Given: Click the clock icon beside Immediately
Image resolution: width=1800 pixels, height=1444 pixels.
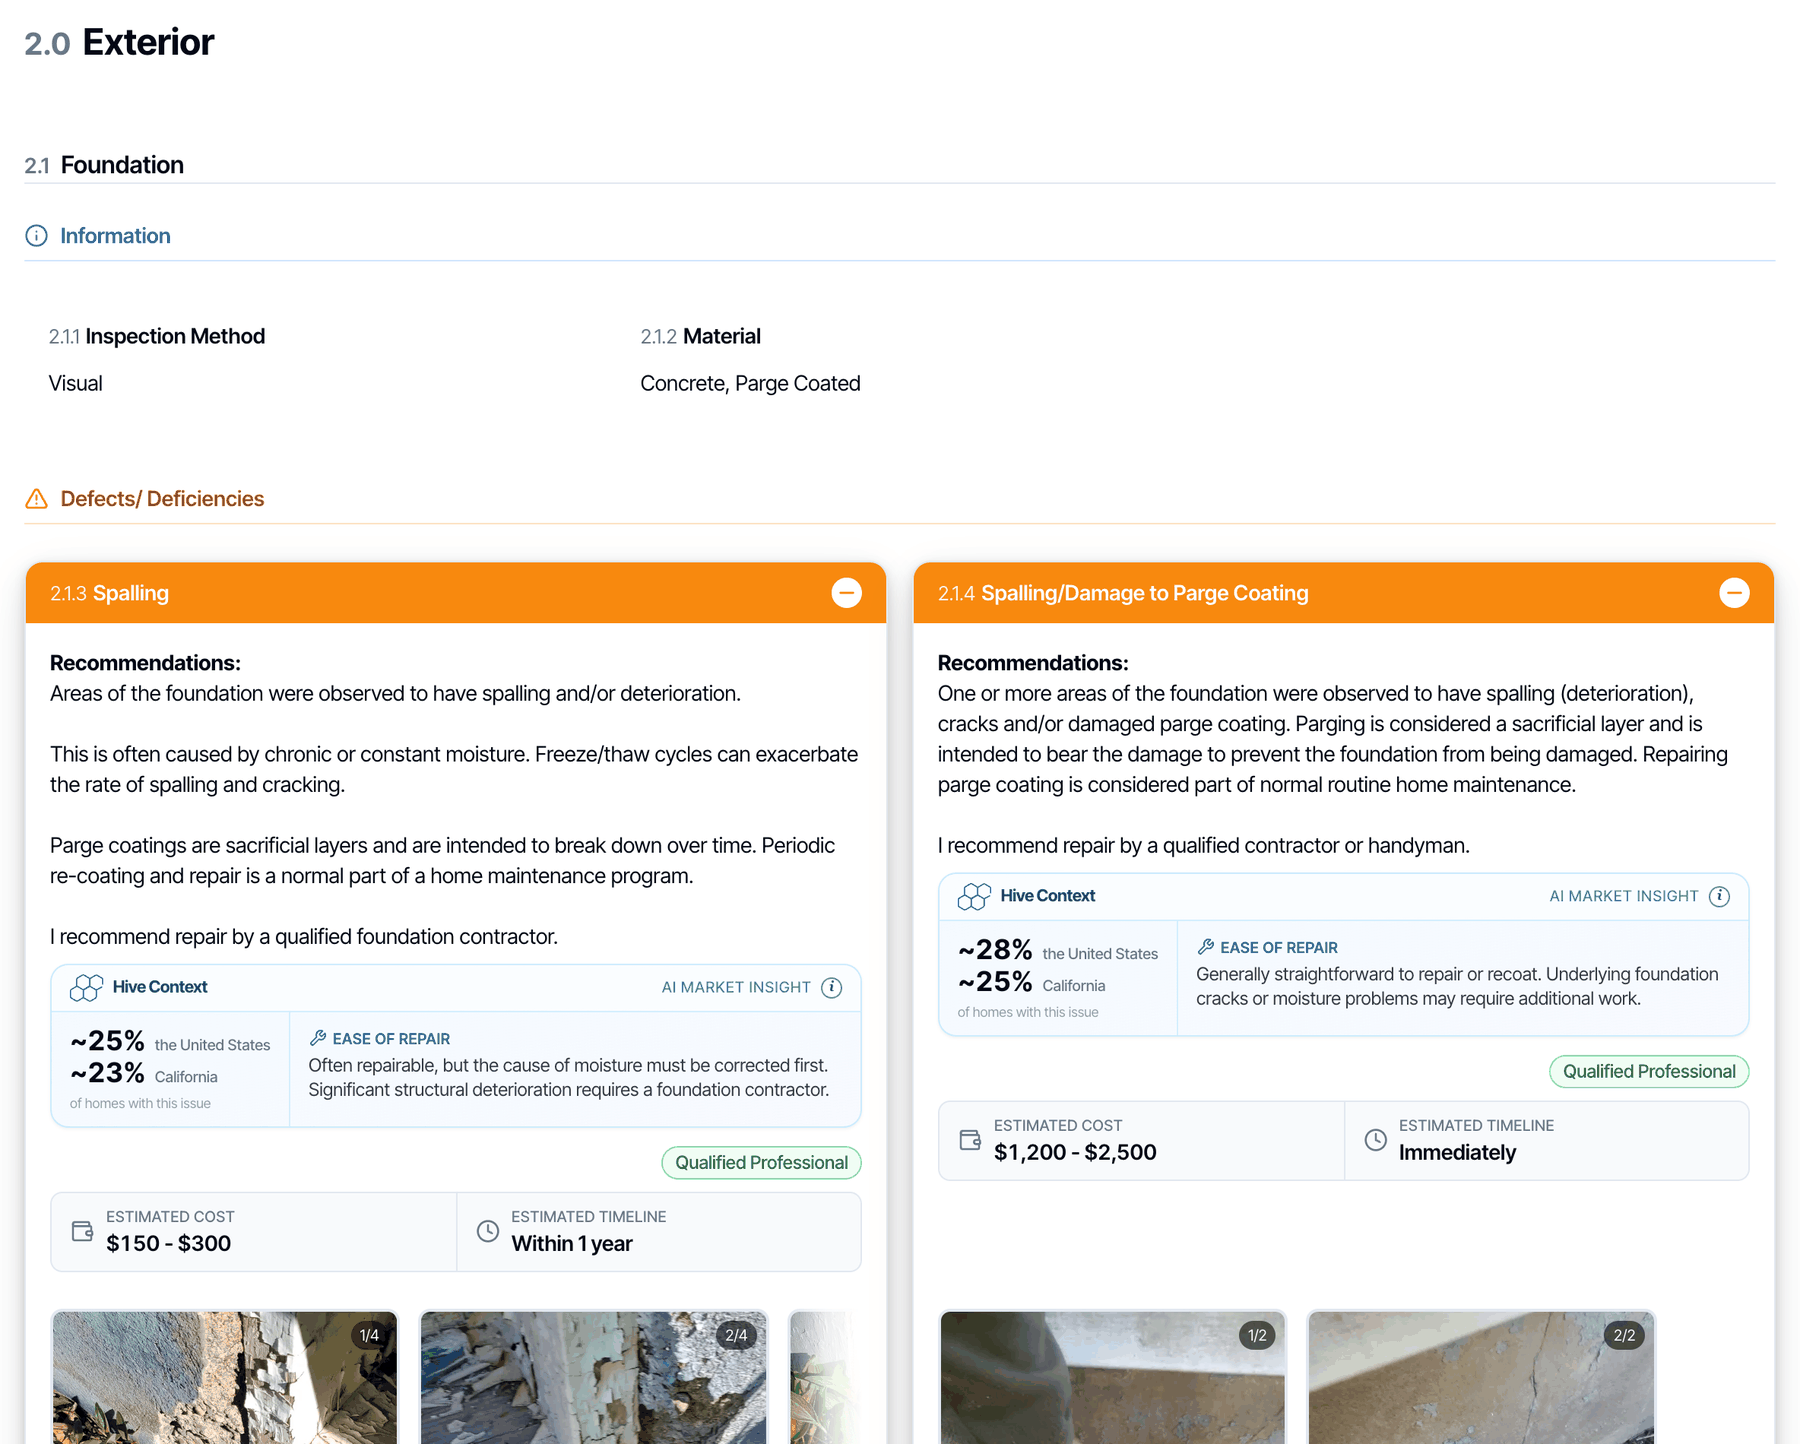Looking at the screenshot, I should [x=1376, y=1140].
